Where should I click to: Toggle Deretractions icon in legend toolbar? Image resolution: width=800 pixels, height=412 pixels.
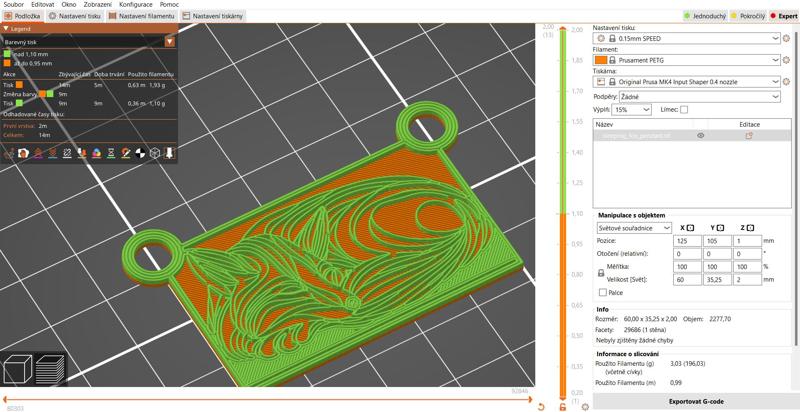[x=52, y=153]
